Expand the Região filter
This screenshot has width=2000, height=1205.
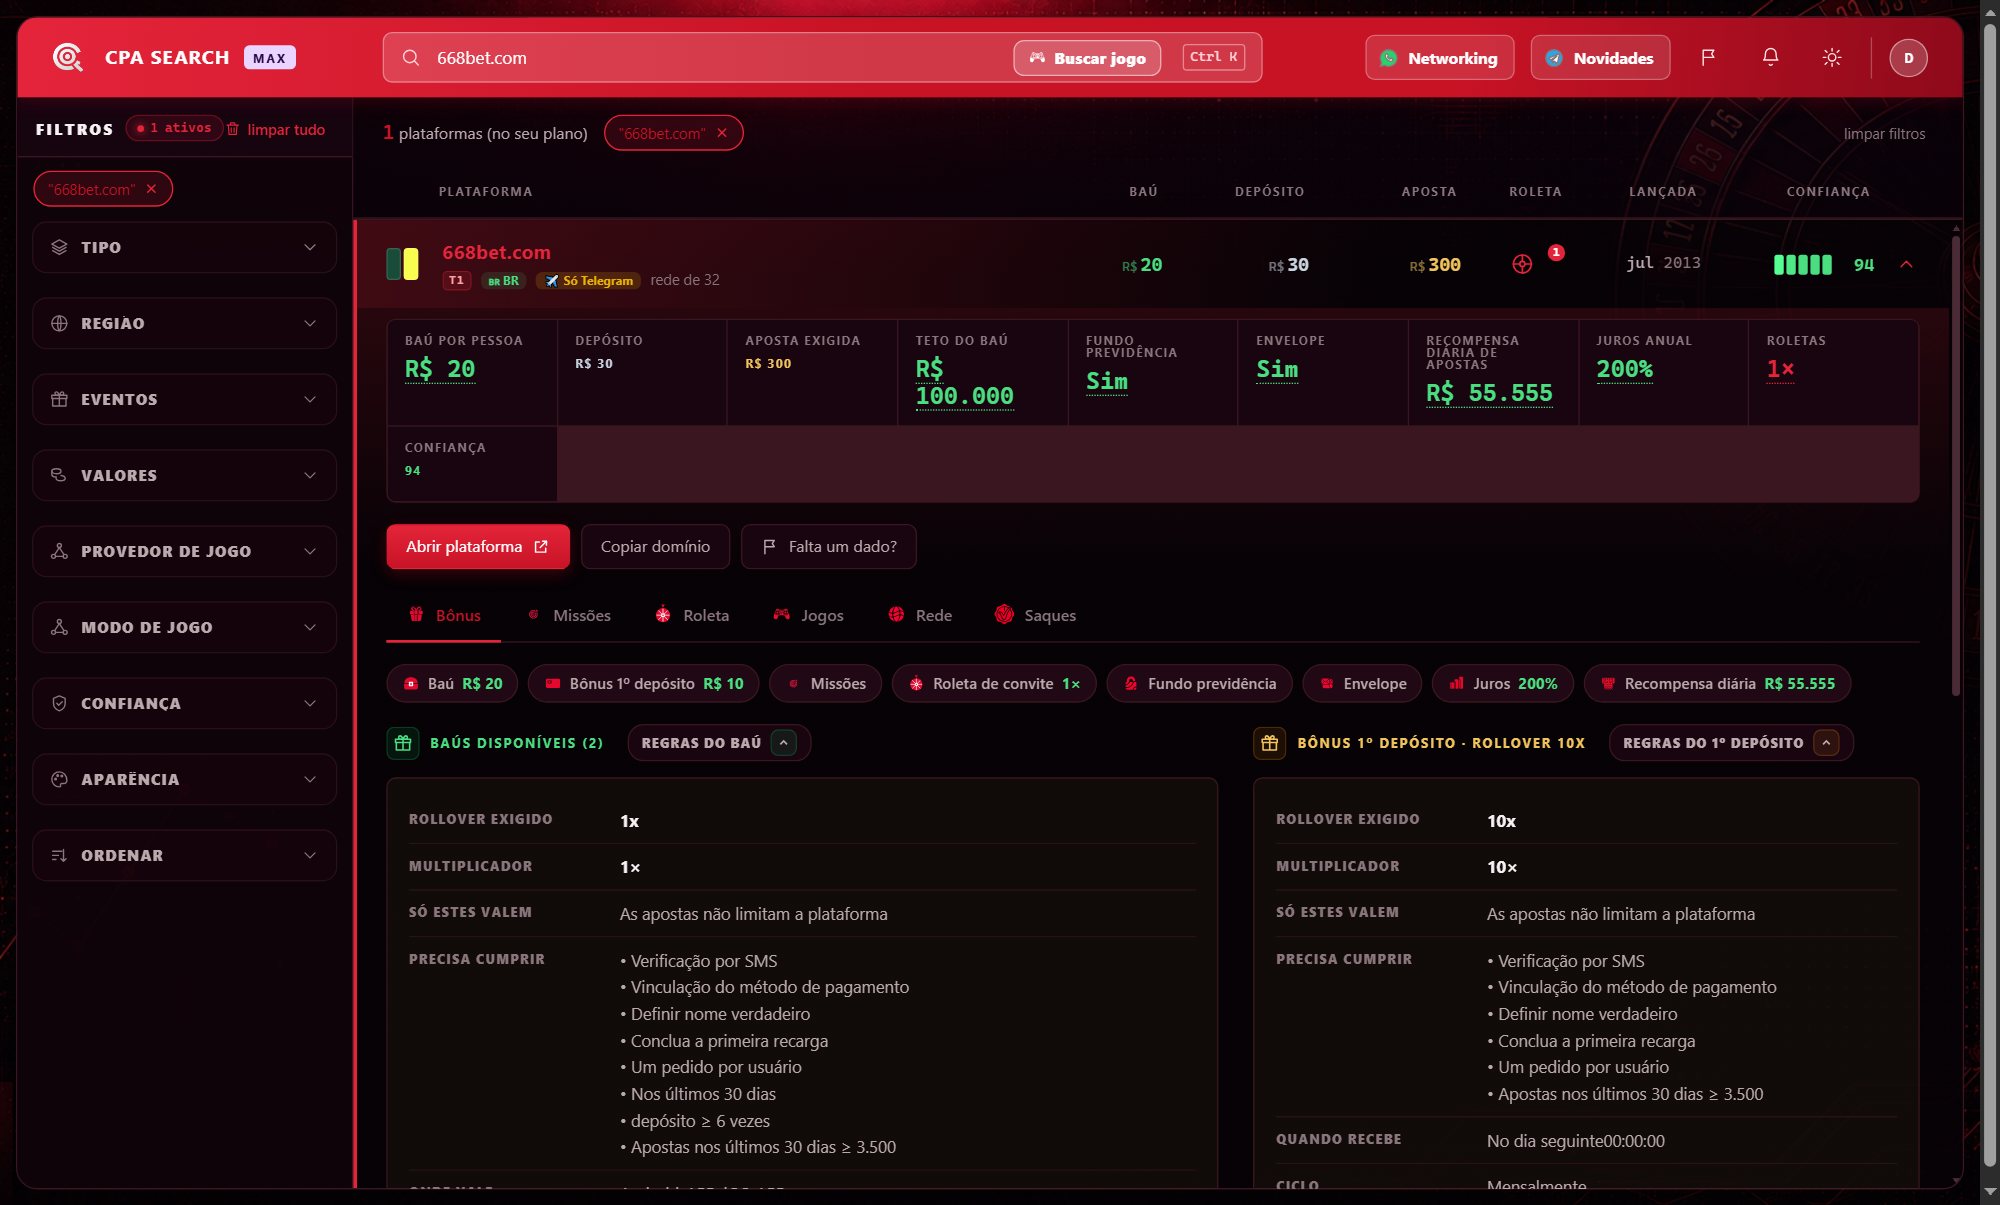(184, 323)
